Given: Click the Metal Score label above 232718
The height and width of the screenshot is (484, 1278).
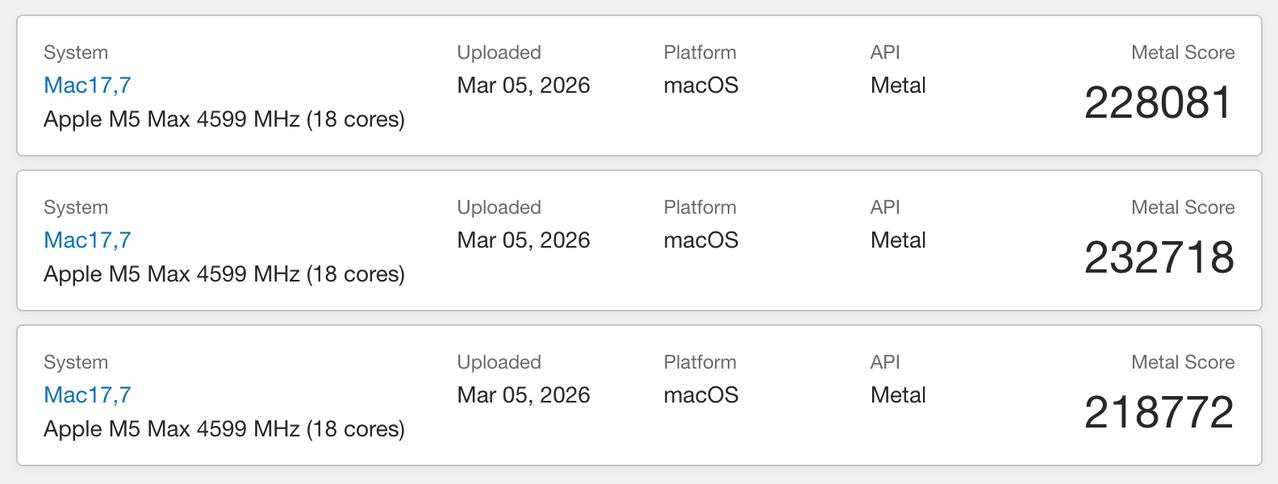Looking at the screenshot, I should coord(1182,208).
